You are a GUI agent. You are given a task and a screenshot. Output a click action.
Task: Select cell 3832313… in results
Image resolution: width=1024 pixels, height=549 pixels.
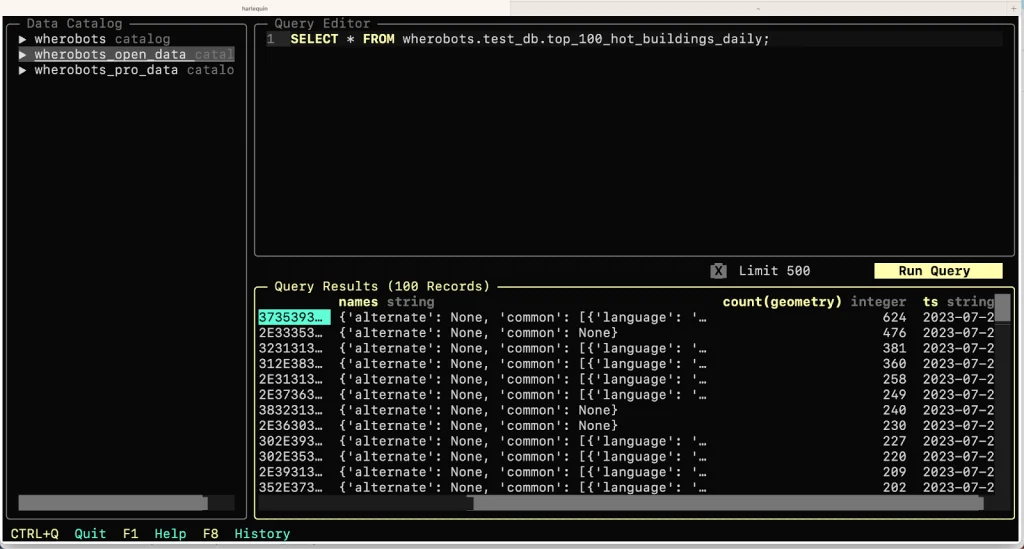click(x=291, y=410)
